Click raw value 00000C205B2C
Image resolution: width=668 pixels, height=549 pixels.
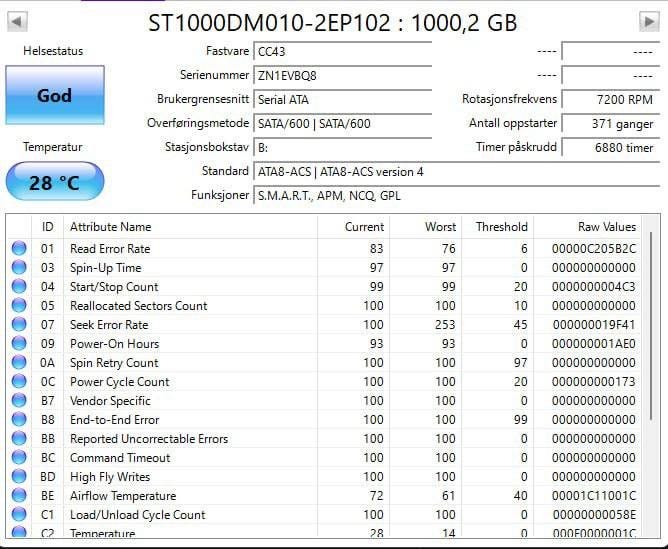click(x=594, y=248)
